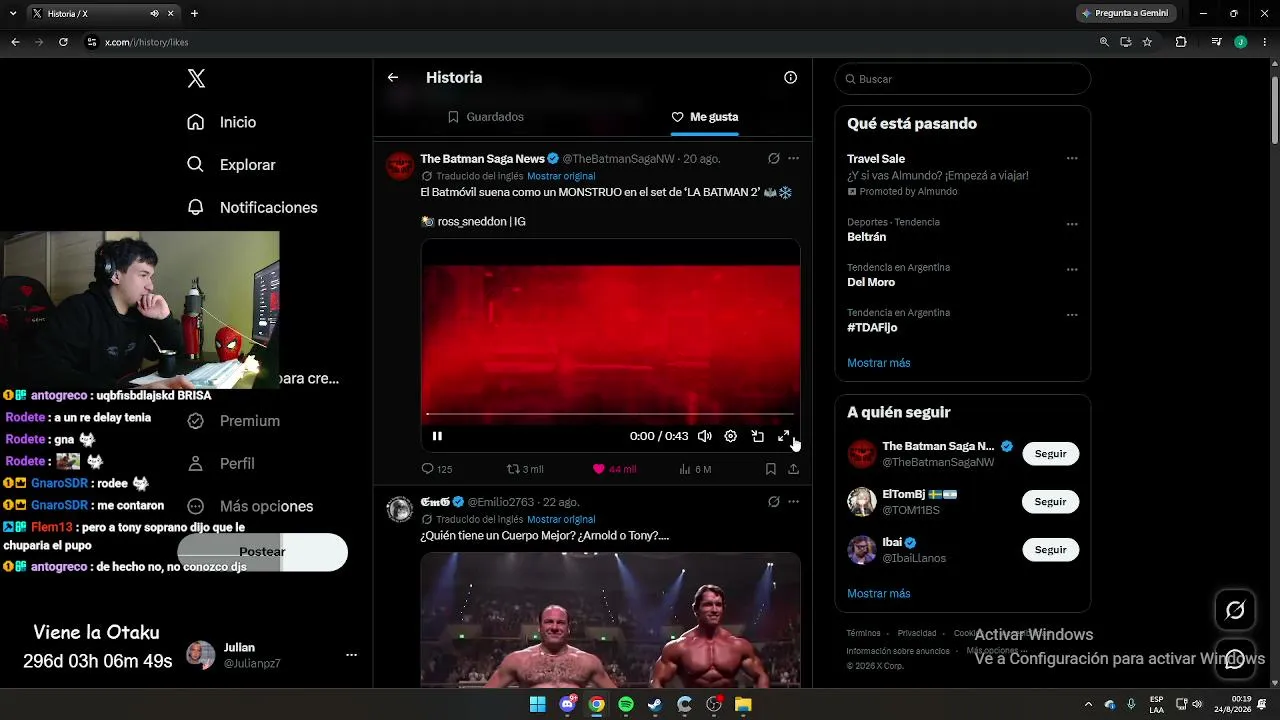The height and width of the screenshot is (720, 1280).
Task: Repost the Batman Saga post (3 mil)
Action: point(525,469)
